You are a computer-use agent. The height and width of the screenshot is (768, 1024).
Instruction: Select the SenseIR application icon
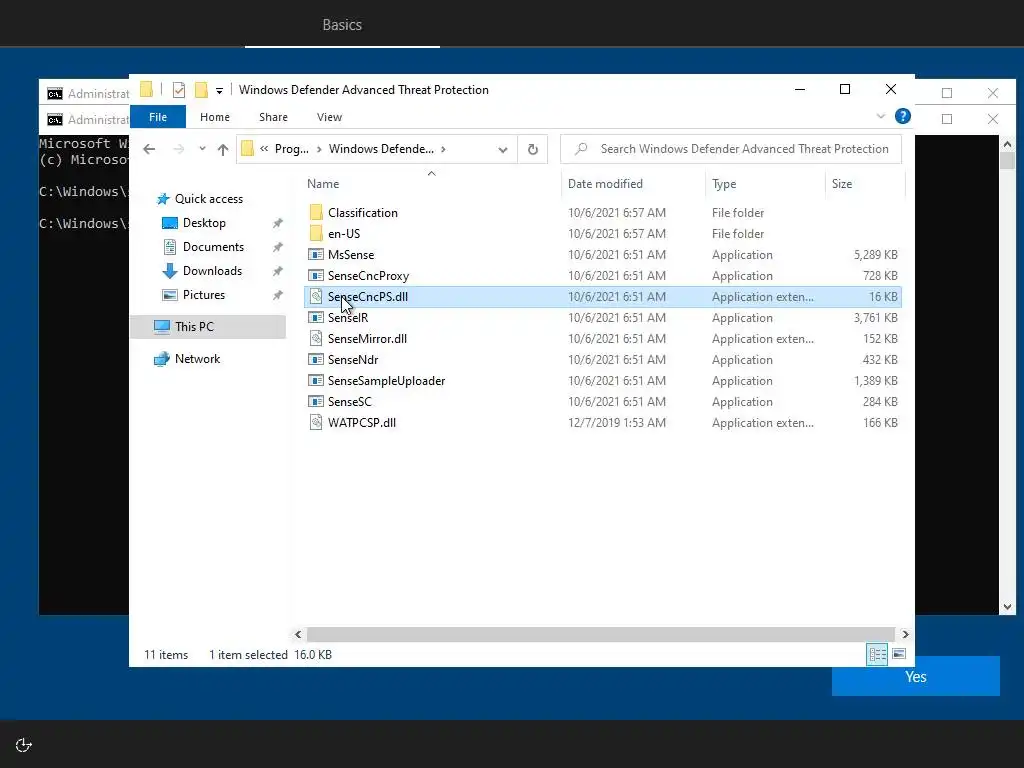316,317
